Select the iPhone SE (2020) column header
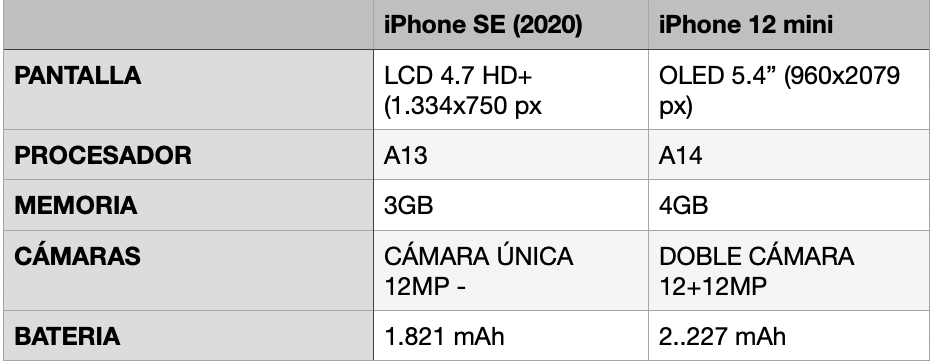This screenshot has height=362, width=930. click(511, 25)
